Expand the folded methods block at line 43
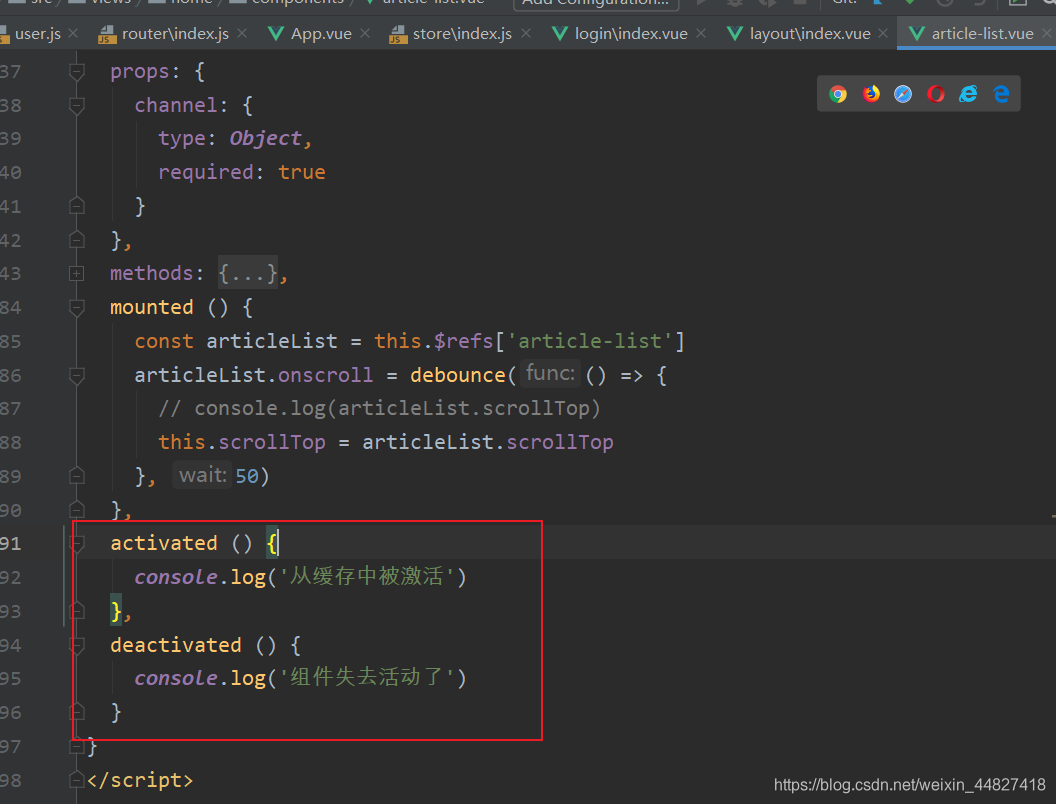This screenshot has height=804, width=1056. click(x=77, y=273)
